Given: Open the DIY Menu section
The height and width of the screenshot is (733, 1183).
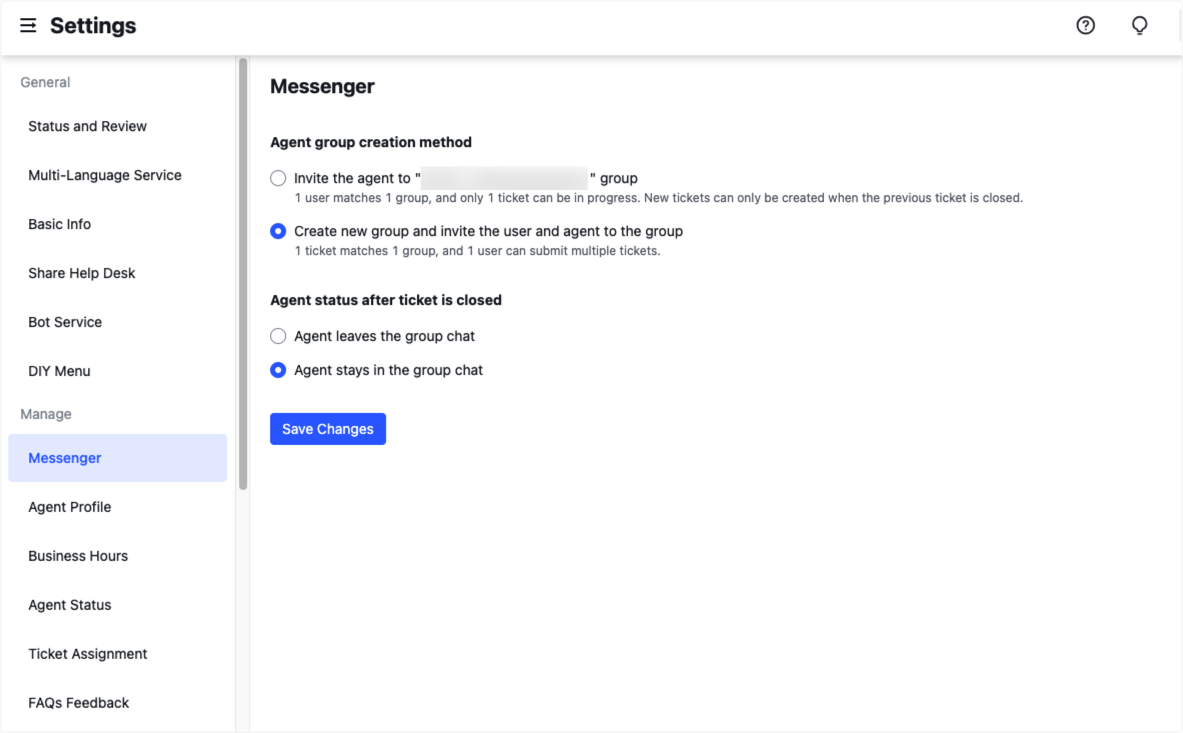Looking at the screenshot, I should 59,371.
